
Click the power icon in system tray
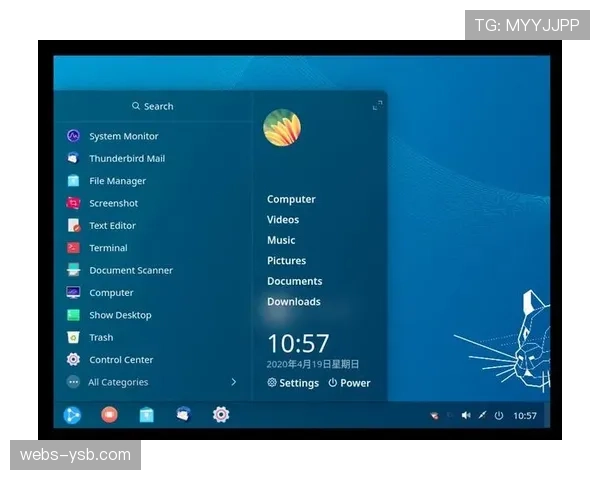498,415
